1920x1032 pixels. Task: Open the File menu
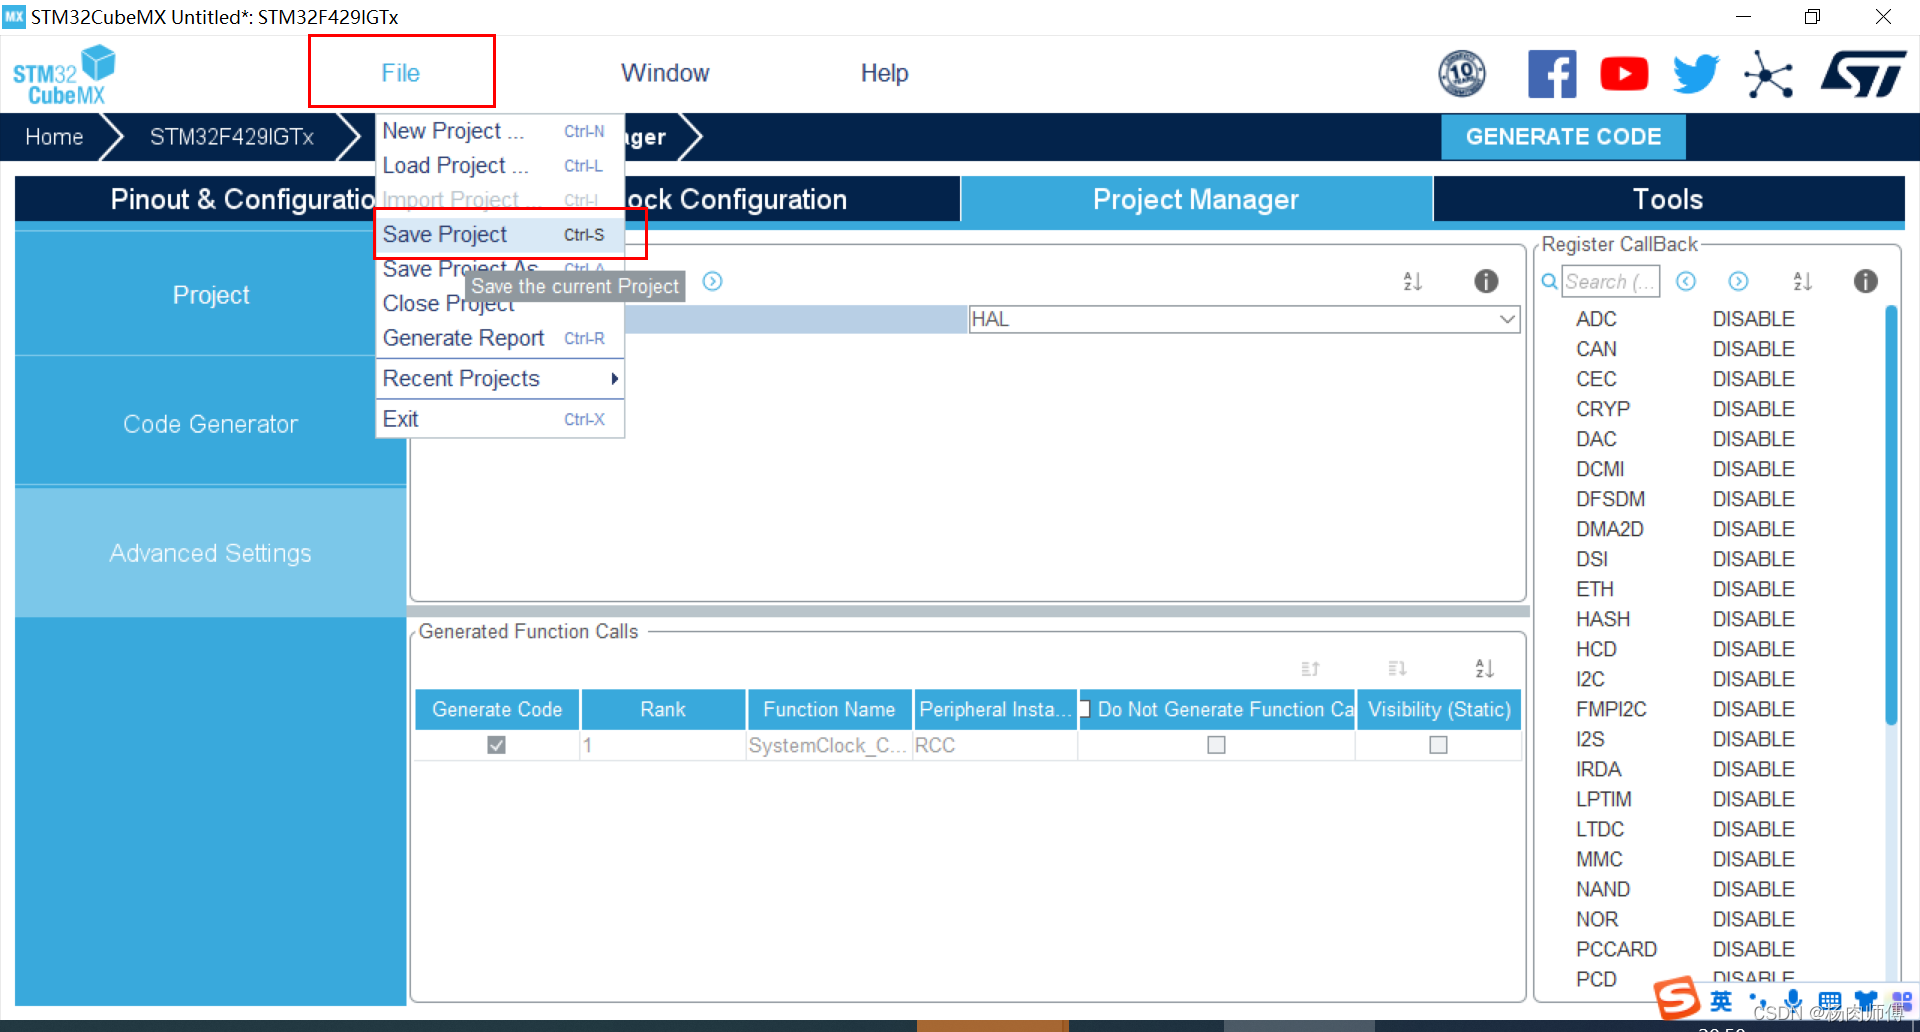401,73
